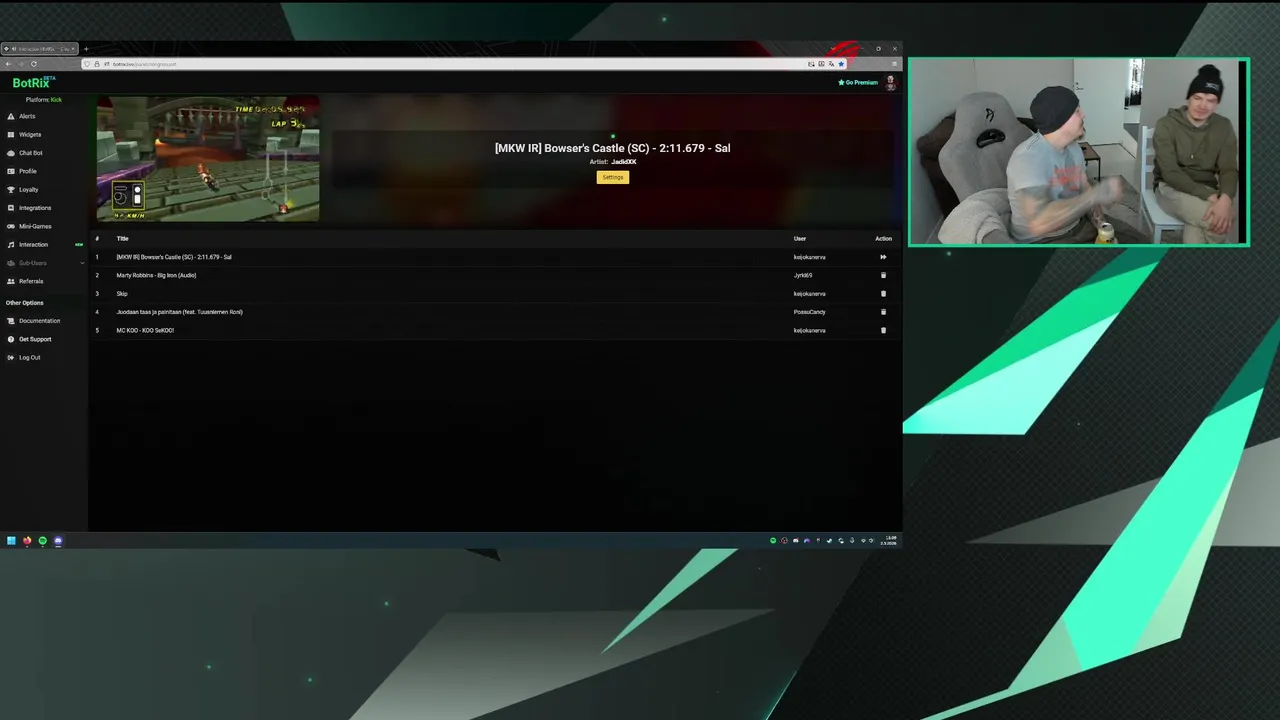Open the Widgets grid icon
This screenshot has height=720, width=1280.
(x=10, y=134)
